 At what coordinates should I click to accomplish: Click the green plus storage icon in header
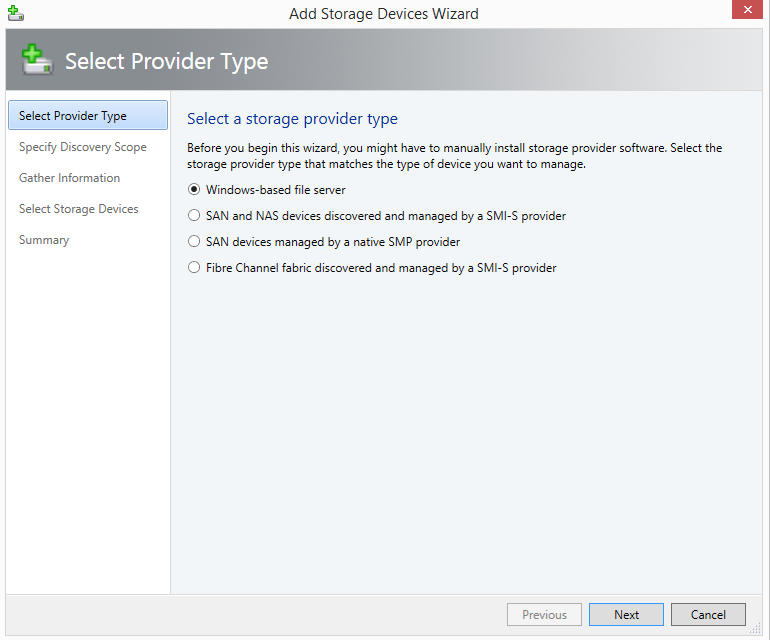37,60
